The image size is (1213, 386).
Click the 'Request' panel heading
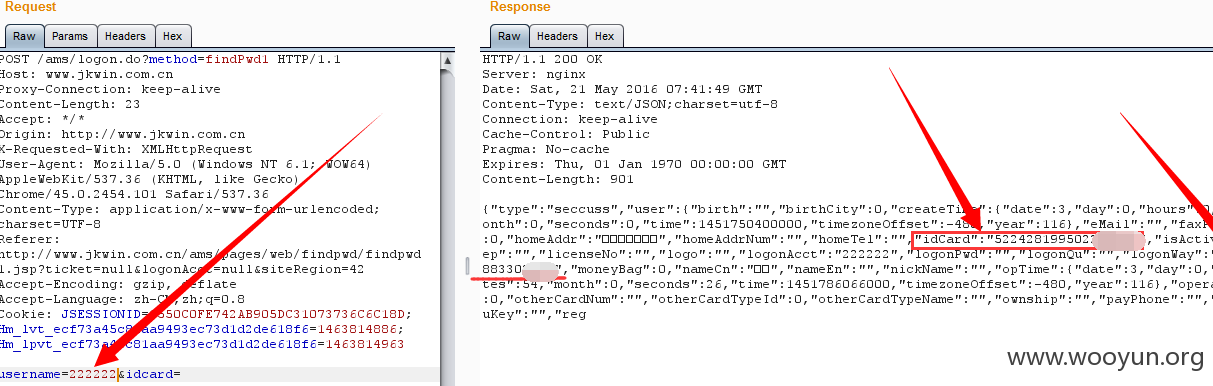(x=31, y=8)
